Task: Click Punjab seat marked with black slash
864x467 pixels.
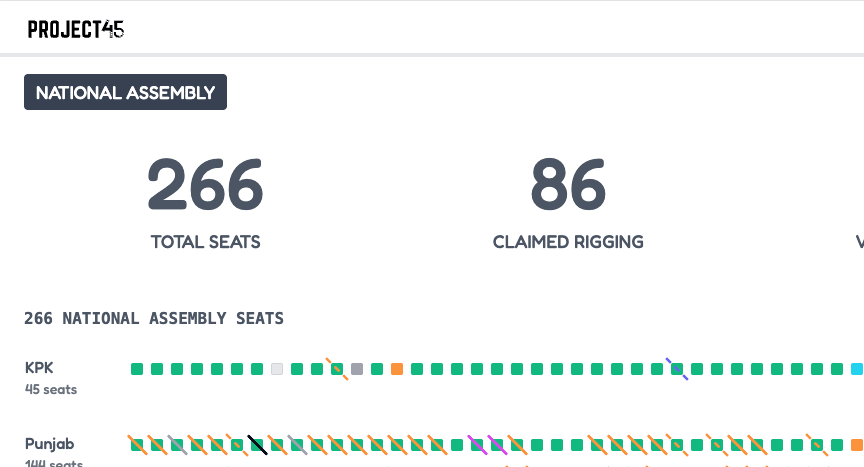Action: (x=257, y=444)
